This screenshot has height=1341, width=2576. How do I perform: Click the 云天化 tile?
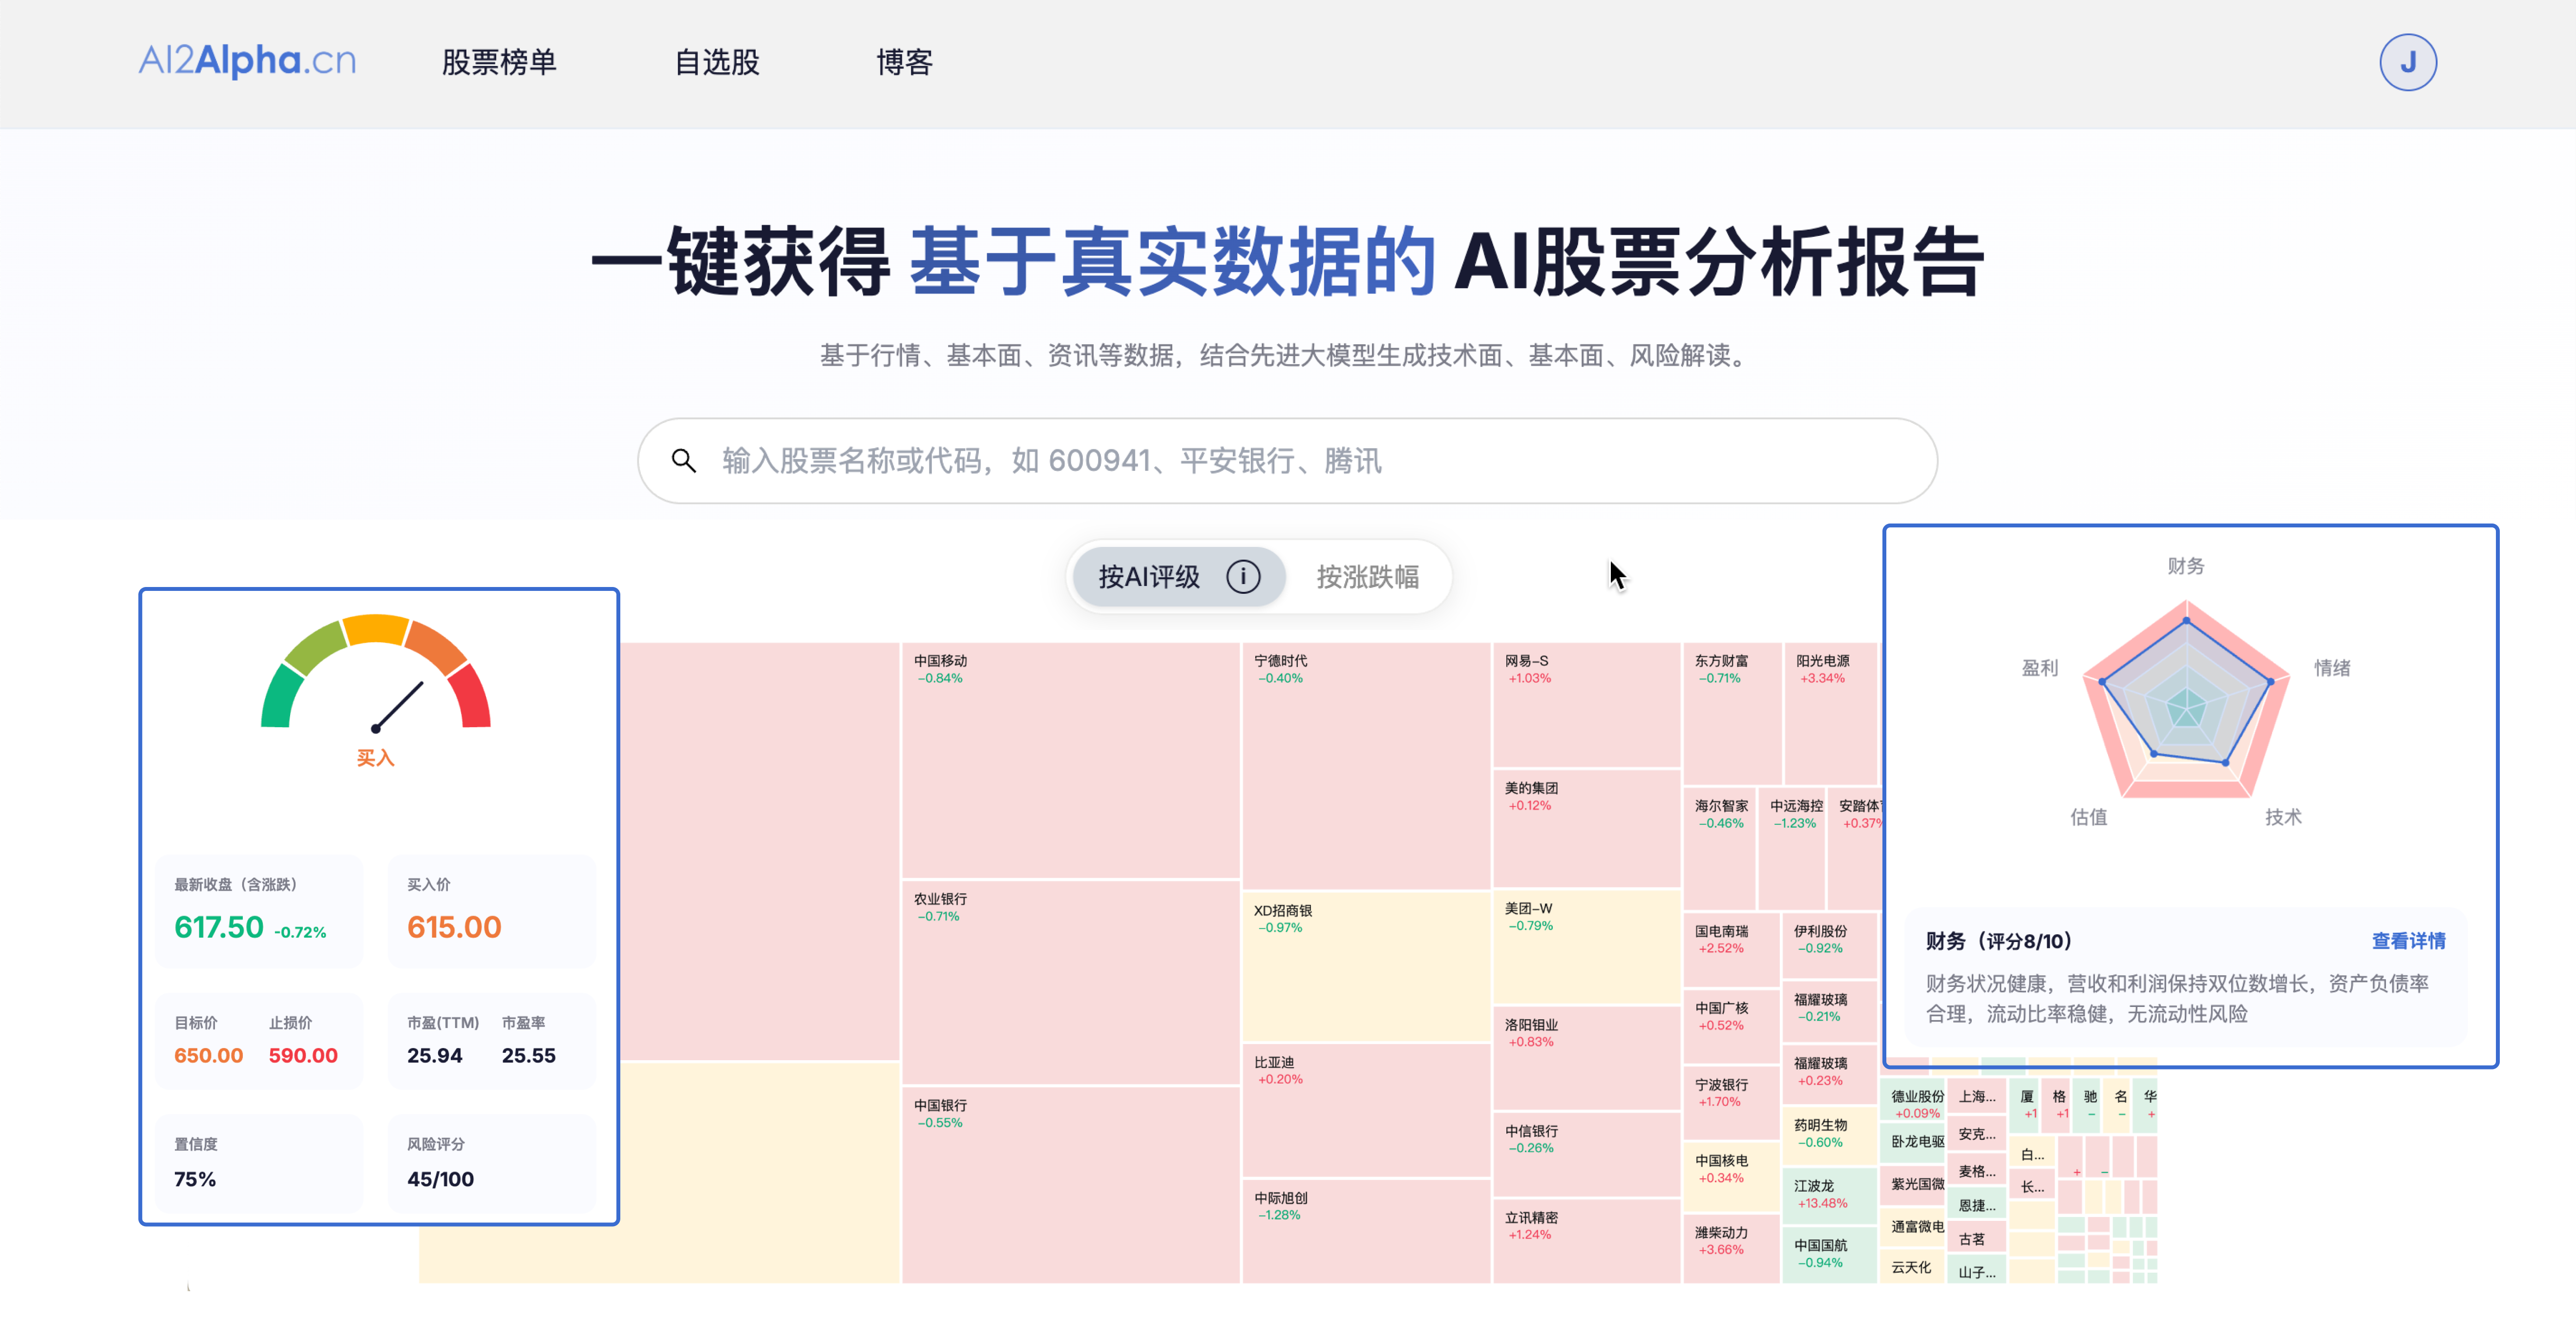click(1912, 1266)
